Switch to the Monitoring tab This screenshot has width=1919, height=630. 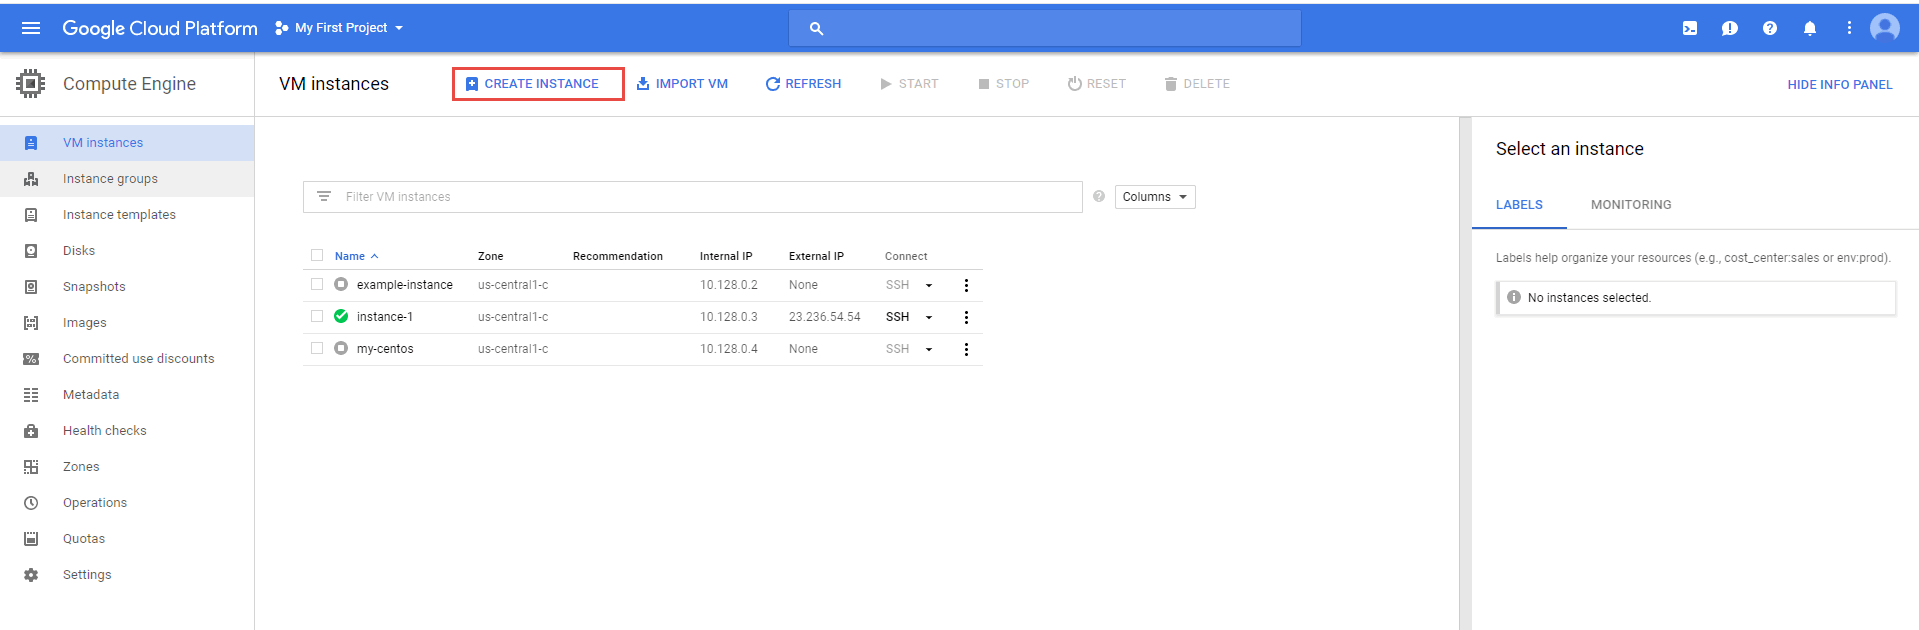1630,205
